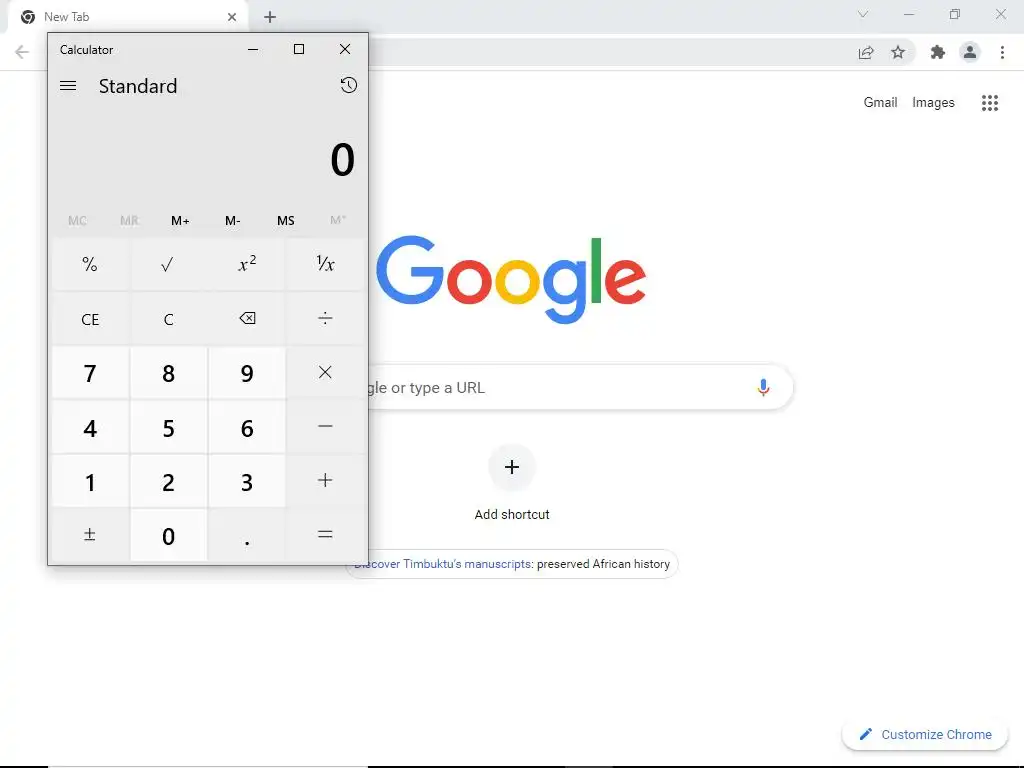Screen dimensions: 1024x768
Task: Bookmark this tab with the star icon
Action: click(x=898, y=52)
